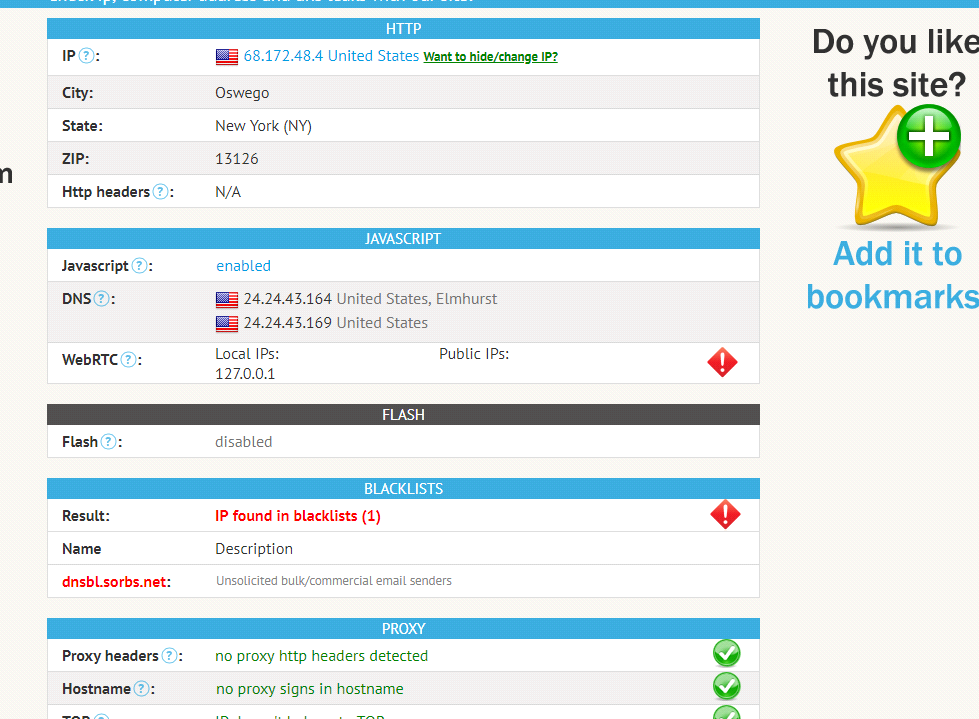Image resolution: width=979 pixels, height=719 pixels.
Task: Click the ZIP value 13126
Action: click(x=237, y=159)
